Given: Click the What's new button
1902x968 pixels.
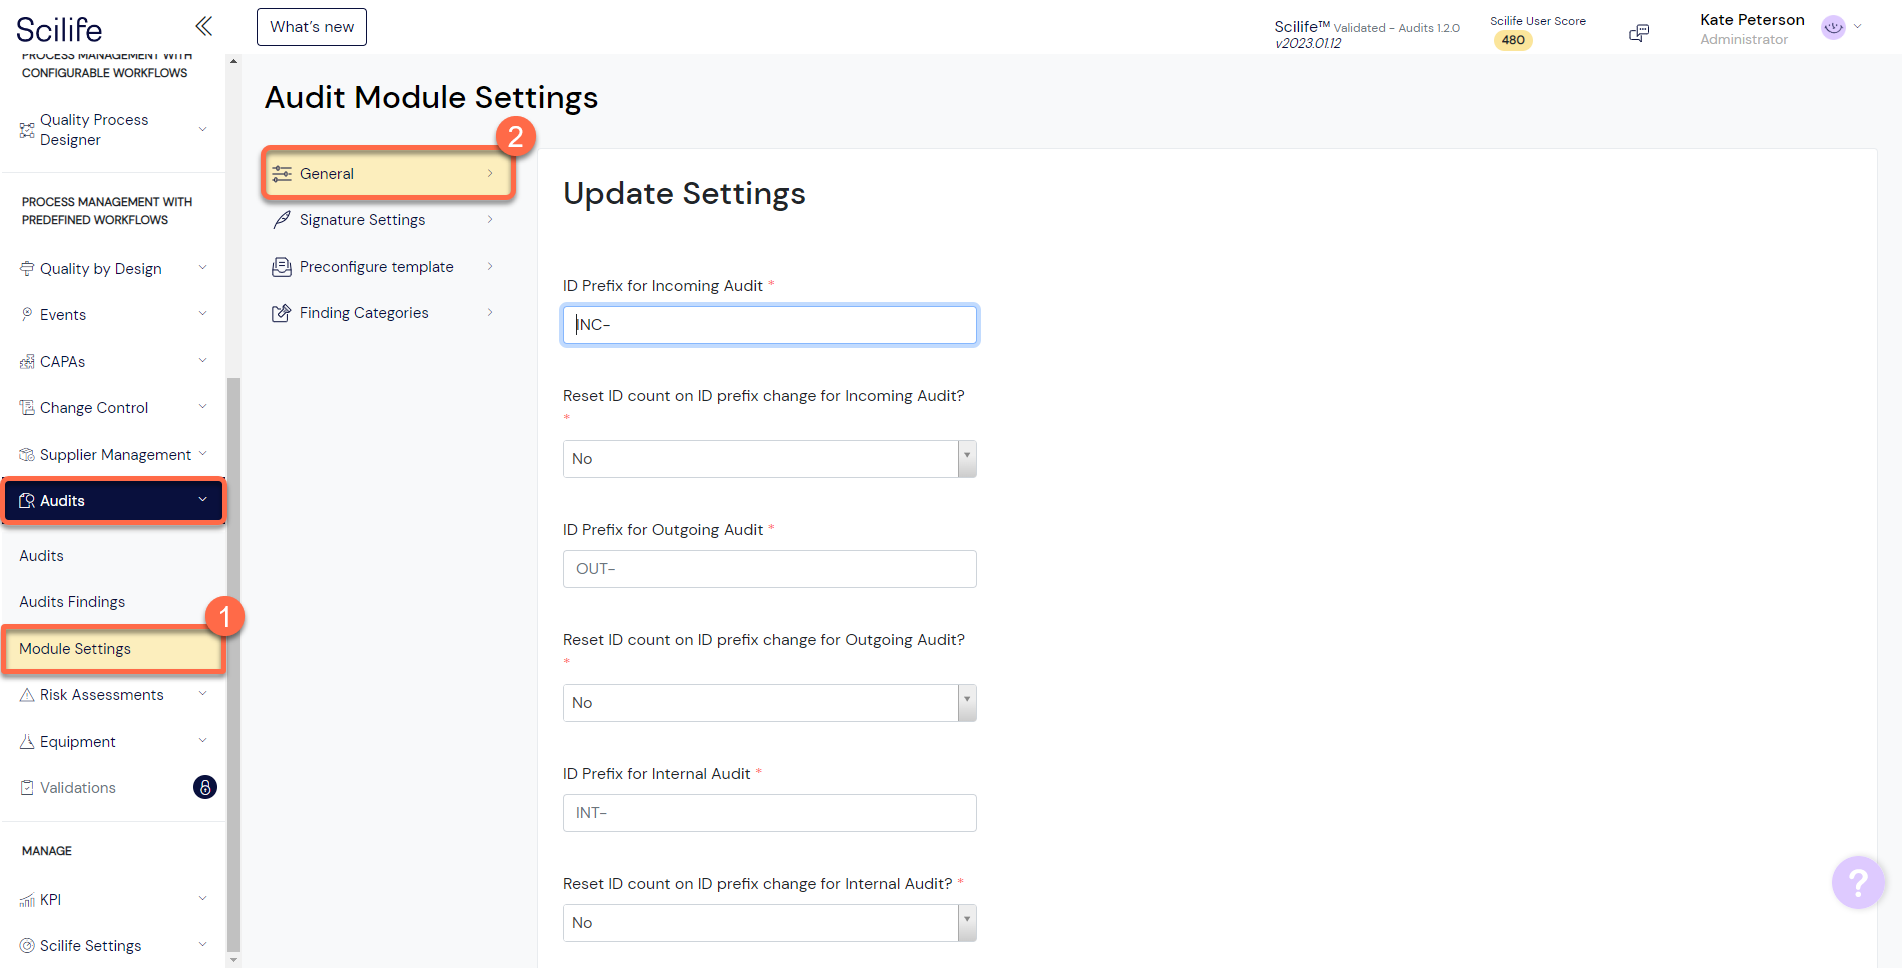Looking at the screenshot, I should [x=312, y=27].
